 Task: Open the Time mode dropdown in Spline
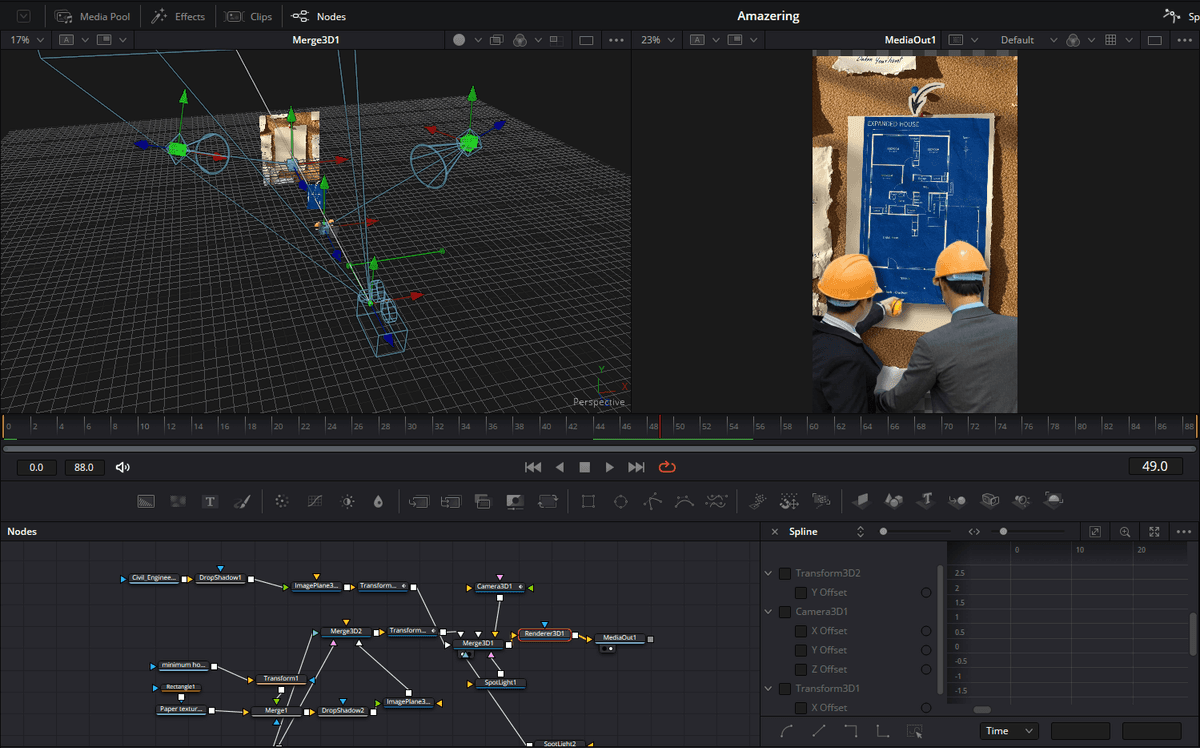click(1009, 731)
